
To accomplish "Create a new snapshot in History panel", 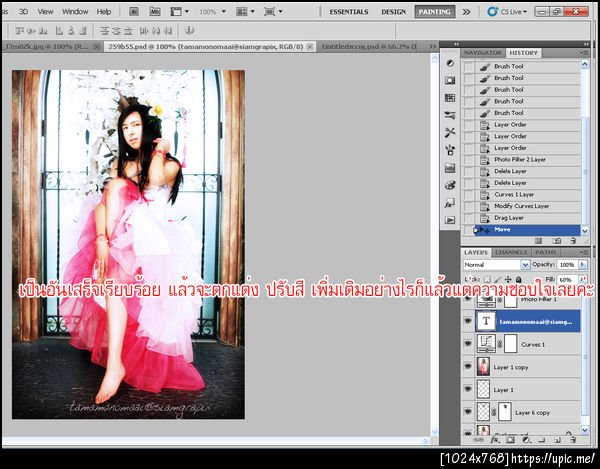I will click(557, 241).
